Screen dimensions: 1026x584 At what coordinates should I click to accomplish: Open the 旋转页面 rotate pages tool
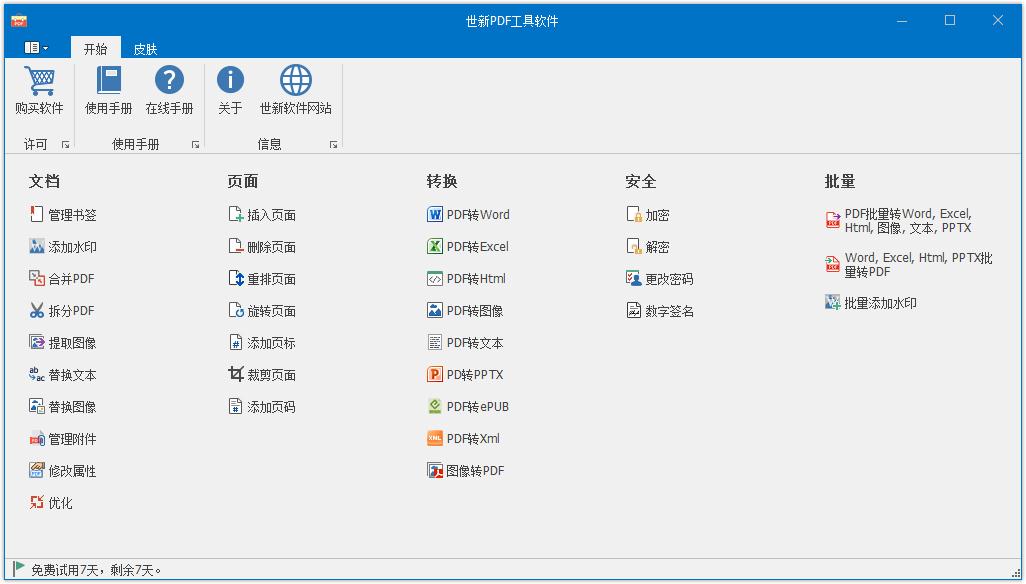(262, 310)
